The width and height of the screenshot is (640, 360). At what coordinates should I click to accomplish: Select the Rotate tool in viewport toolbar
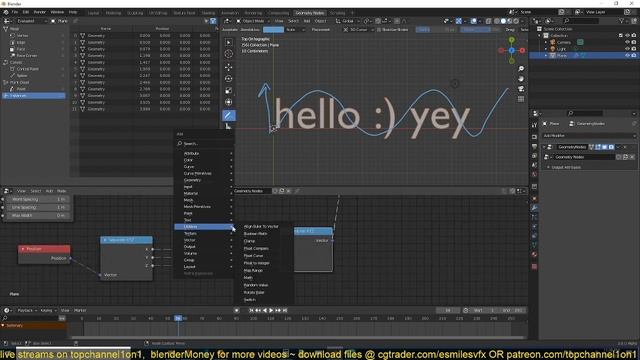(x=229, y=78)
